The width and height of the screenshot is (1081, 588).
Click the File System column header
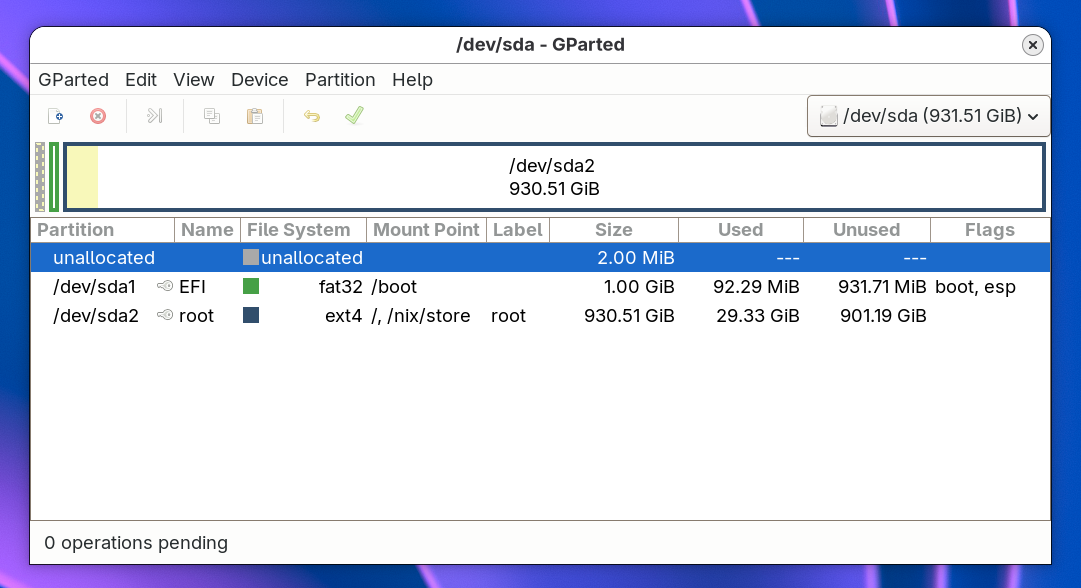[x=299, y=230]
